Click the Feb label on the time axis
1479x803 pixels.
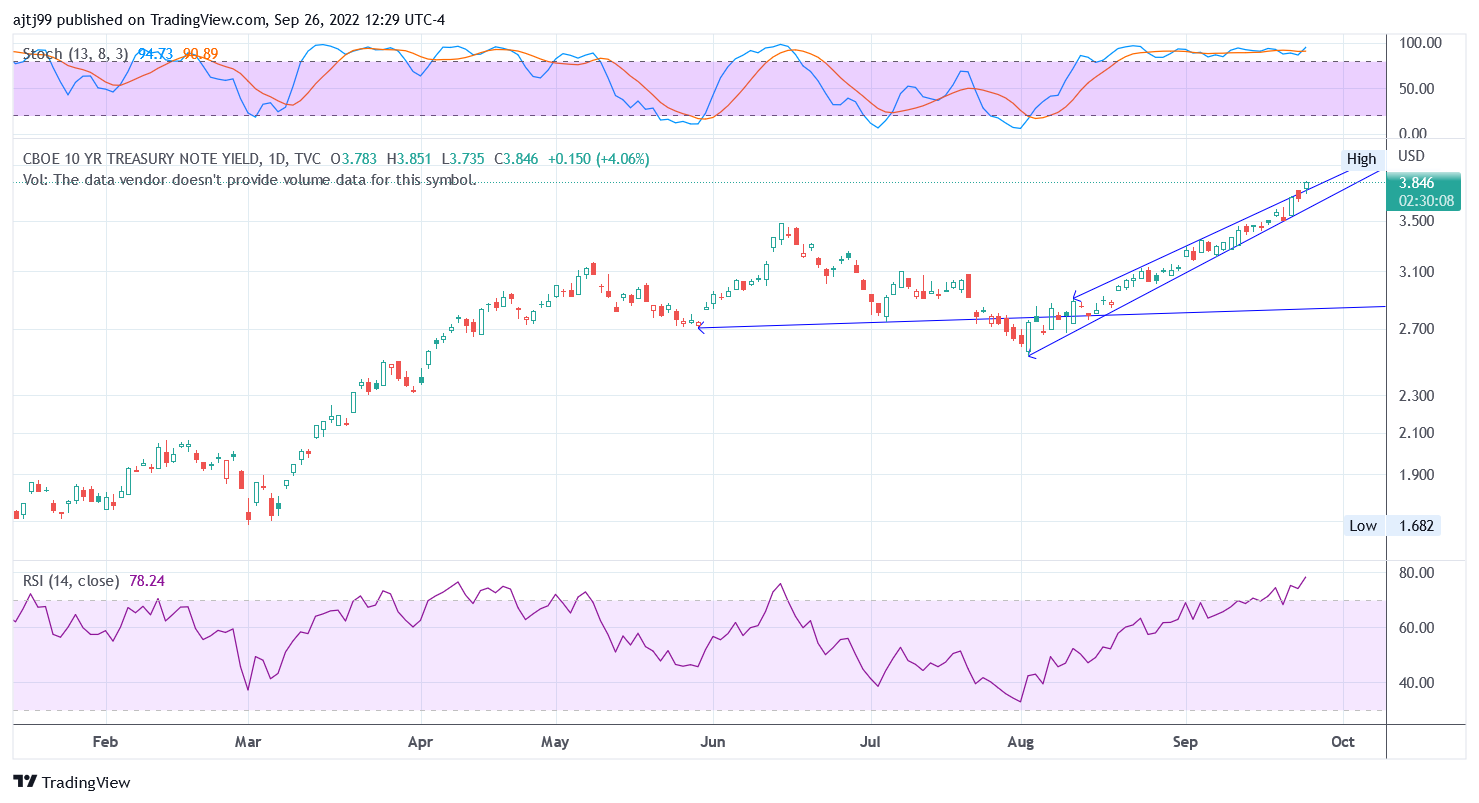click(105, 742)
